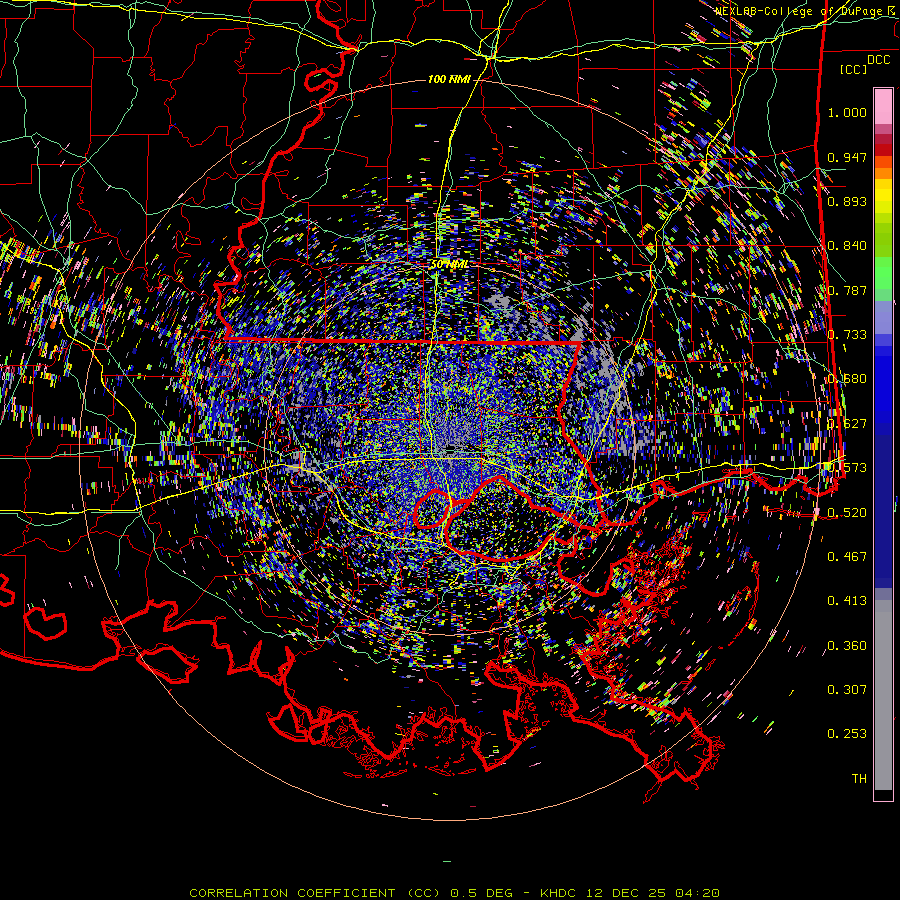The height and width of the screenshot is (900, 900).
Task: Click the [CC] units label
Action: (854, 69)
